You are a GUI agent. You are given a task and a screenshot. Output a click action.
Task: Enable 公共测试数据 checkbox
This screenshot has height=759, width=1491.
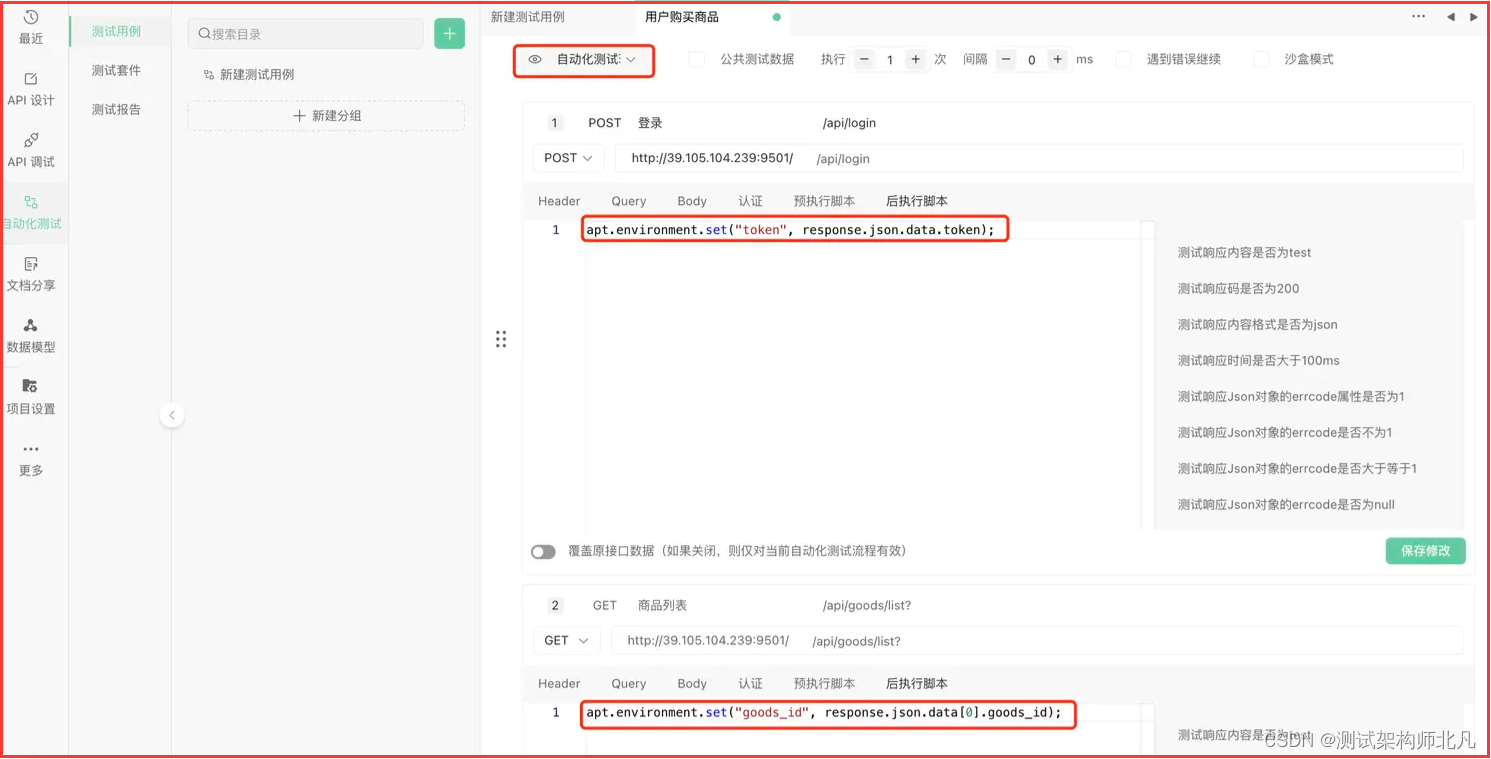click(x=697, y=60)
